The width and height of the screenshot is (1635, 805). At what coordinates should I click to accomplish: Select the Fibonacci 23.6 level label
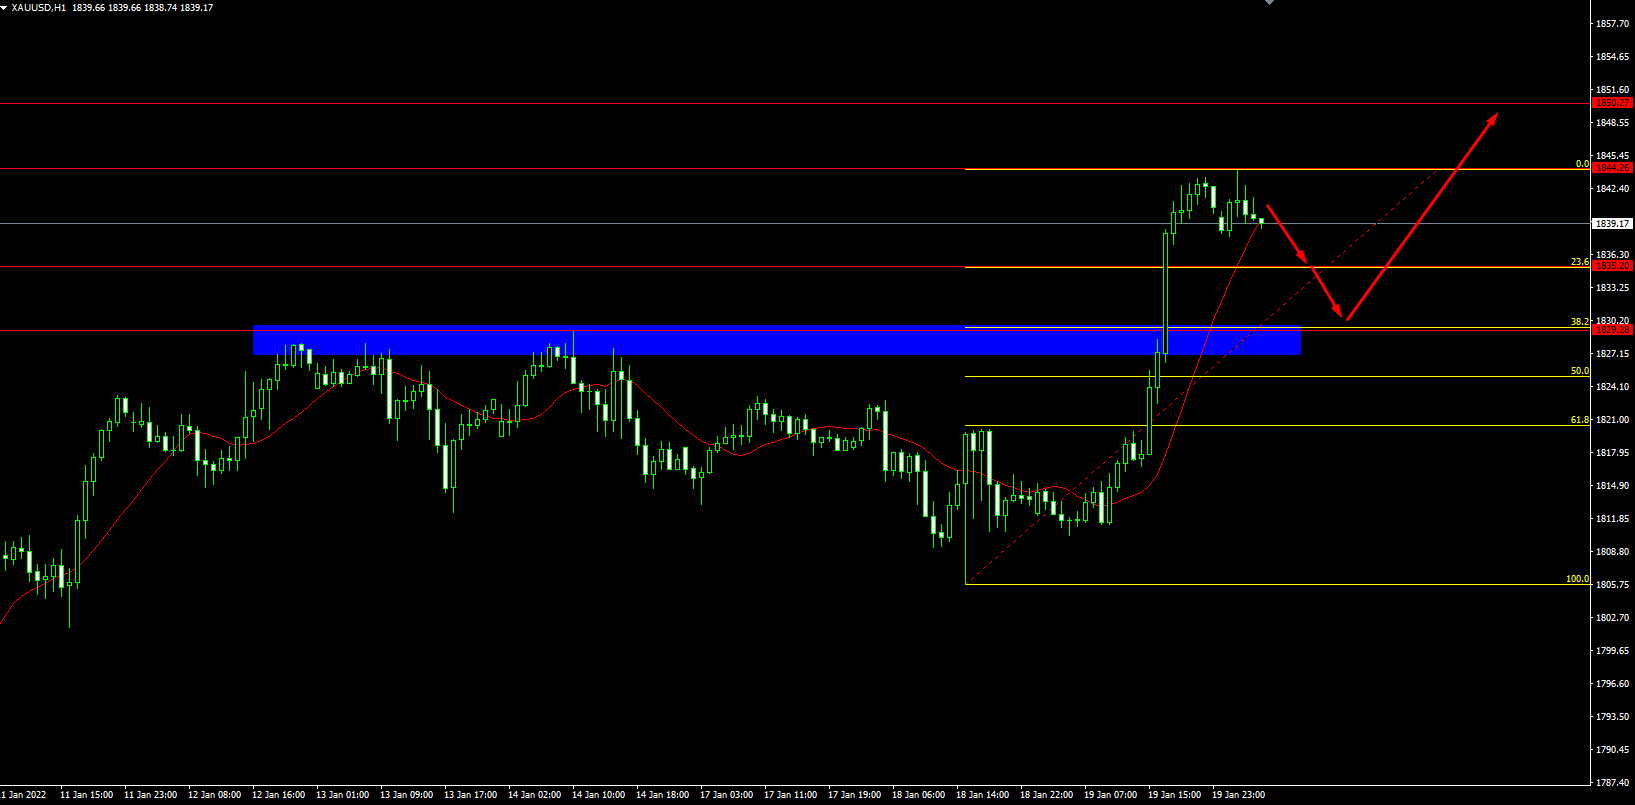[1579, 262]
